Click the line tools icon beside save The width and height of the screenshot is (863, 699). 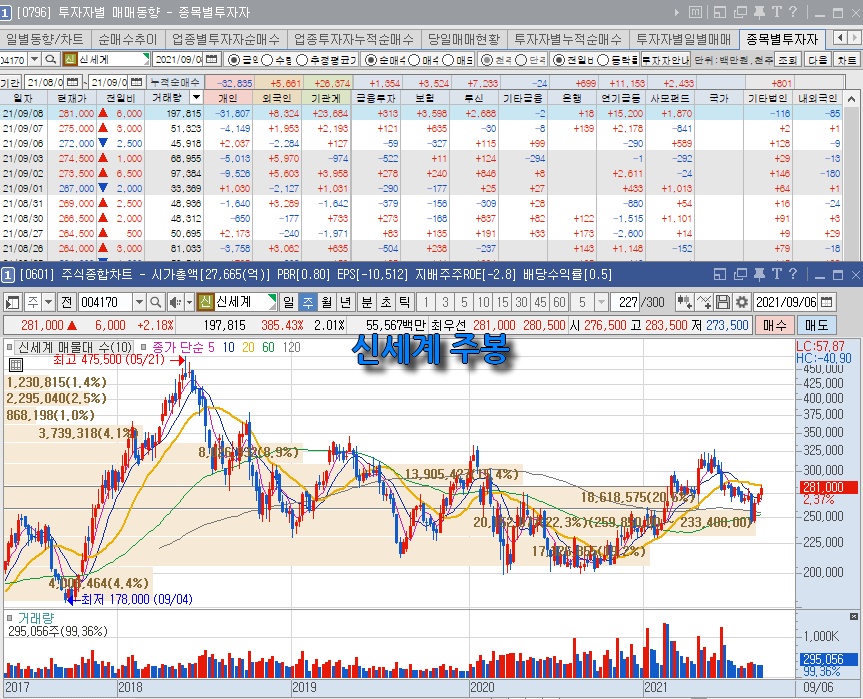click(x=704, y=302)
